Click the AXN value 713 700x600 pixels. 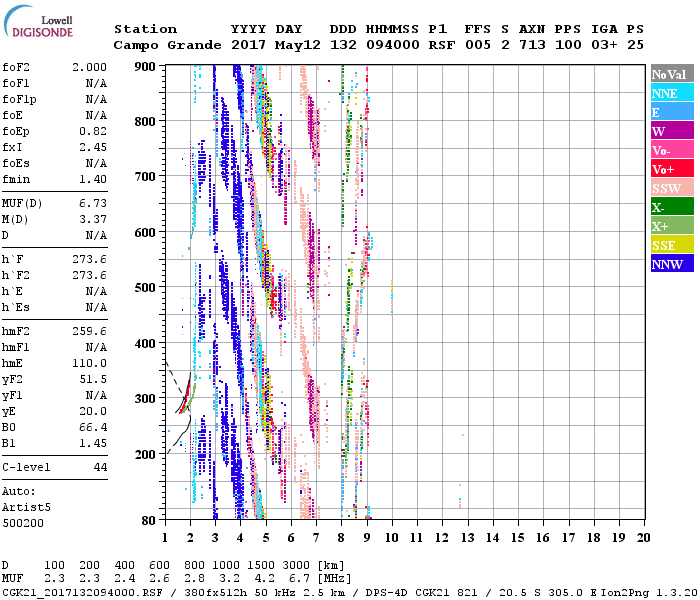(532, 45)
